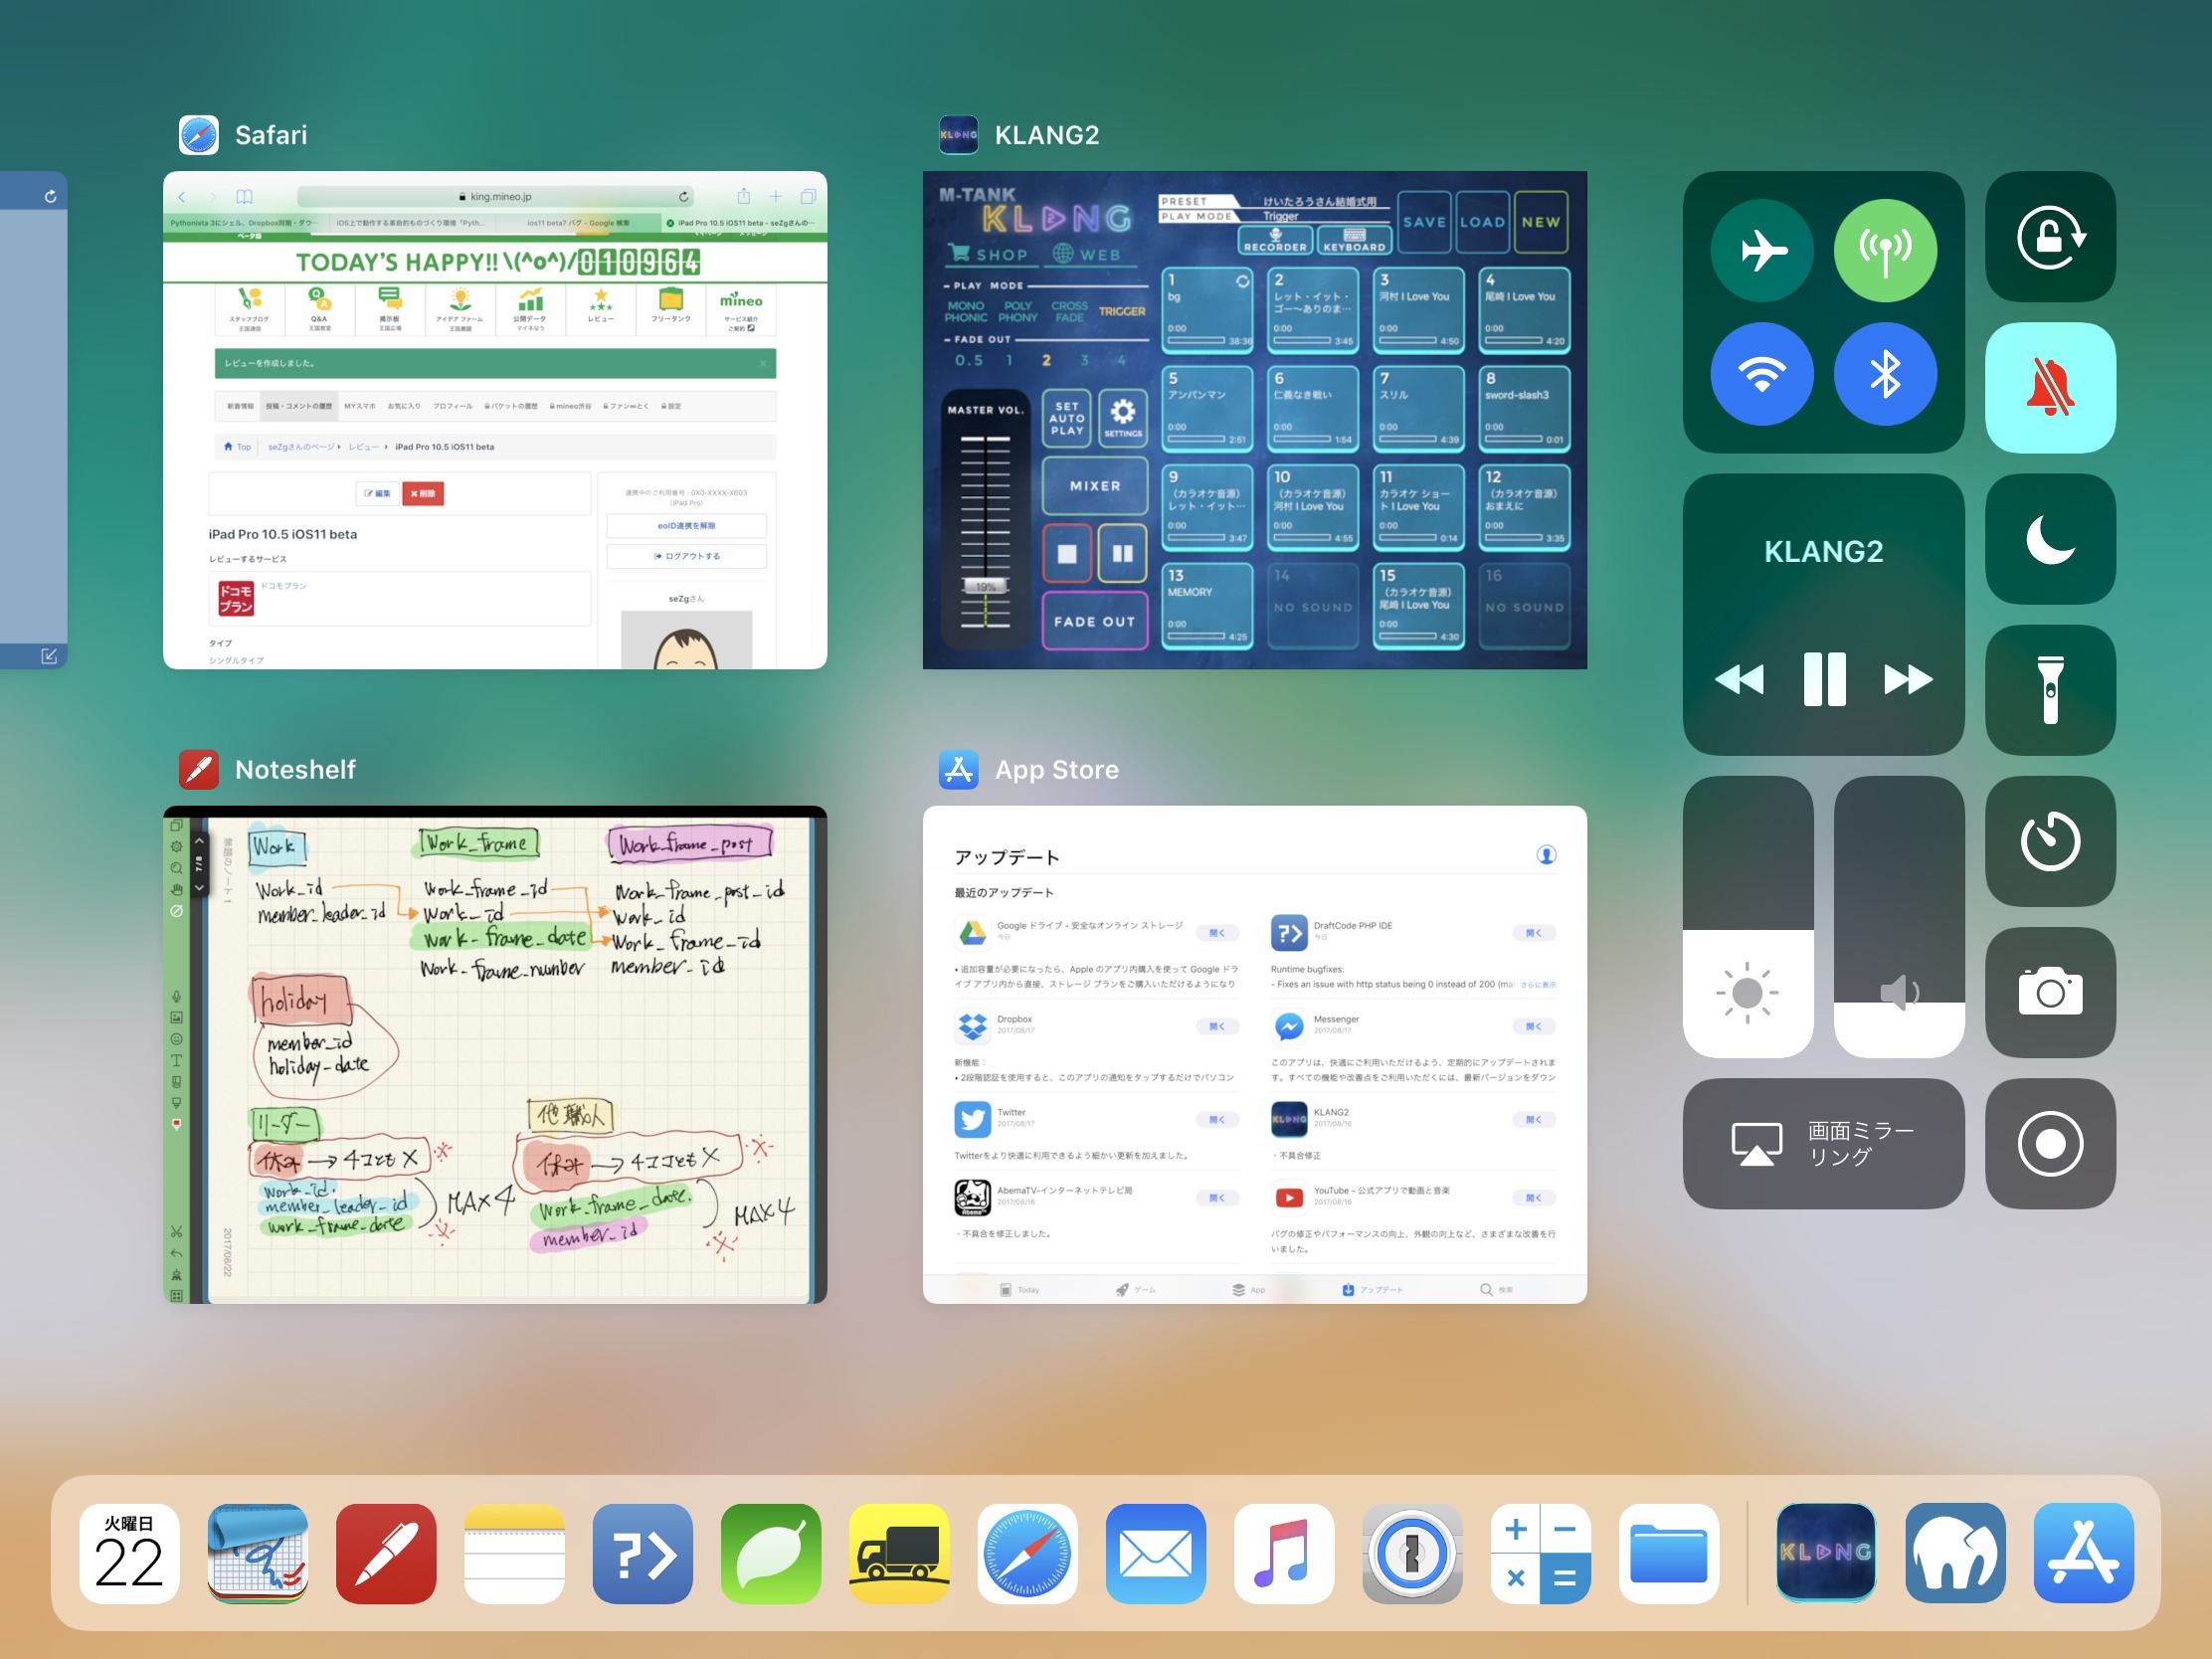Turn on the flashlight
2212x1659 pixels.
click(2049, 690)
